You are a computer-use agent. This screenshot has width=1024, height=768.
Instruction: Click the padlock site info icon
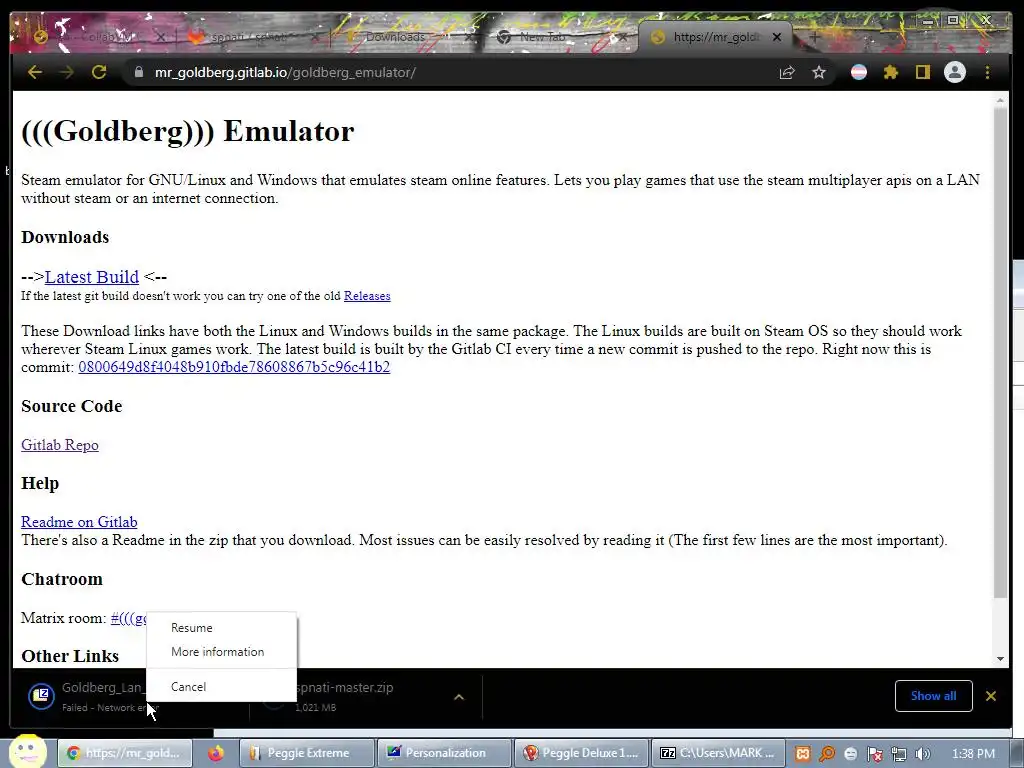tap(138, 72)
